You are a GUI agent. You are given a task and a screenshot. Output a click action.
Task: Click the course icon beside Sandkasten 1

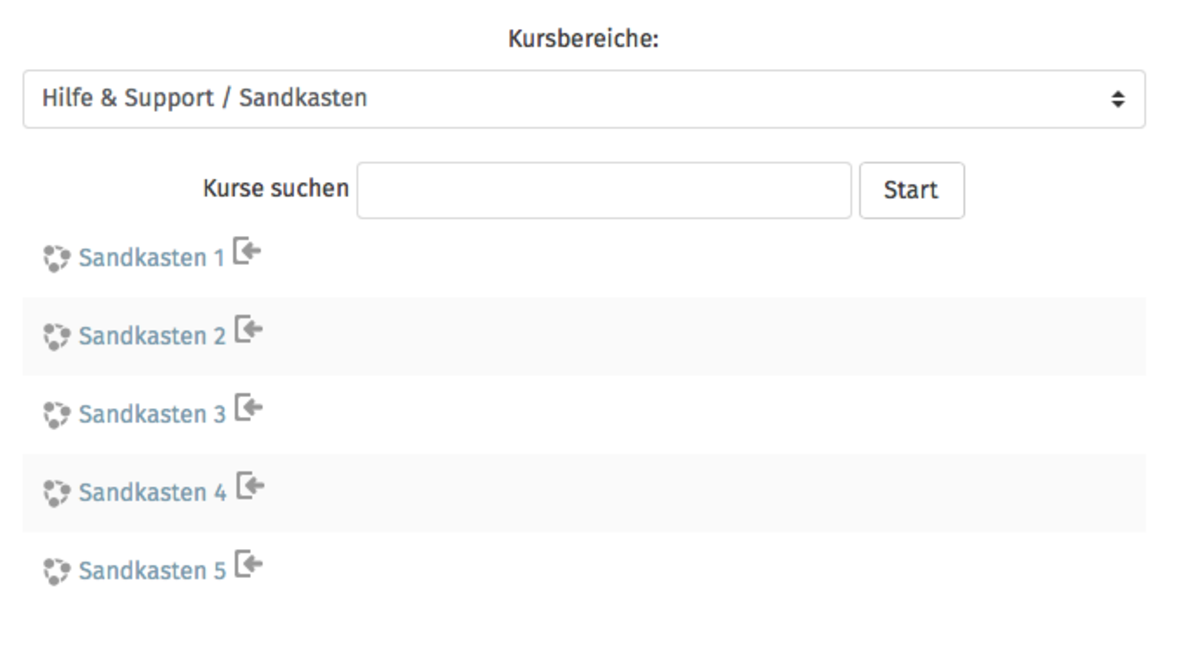[x=56, y=259]
